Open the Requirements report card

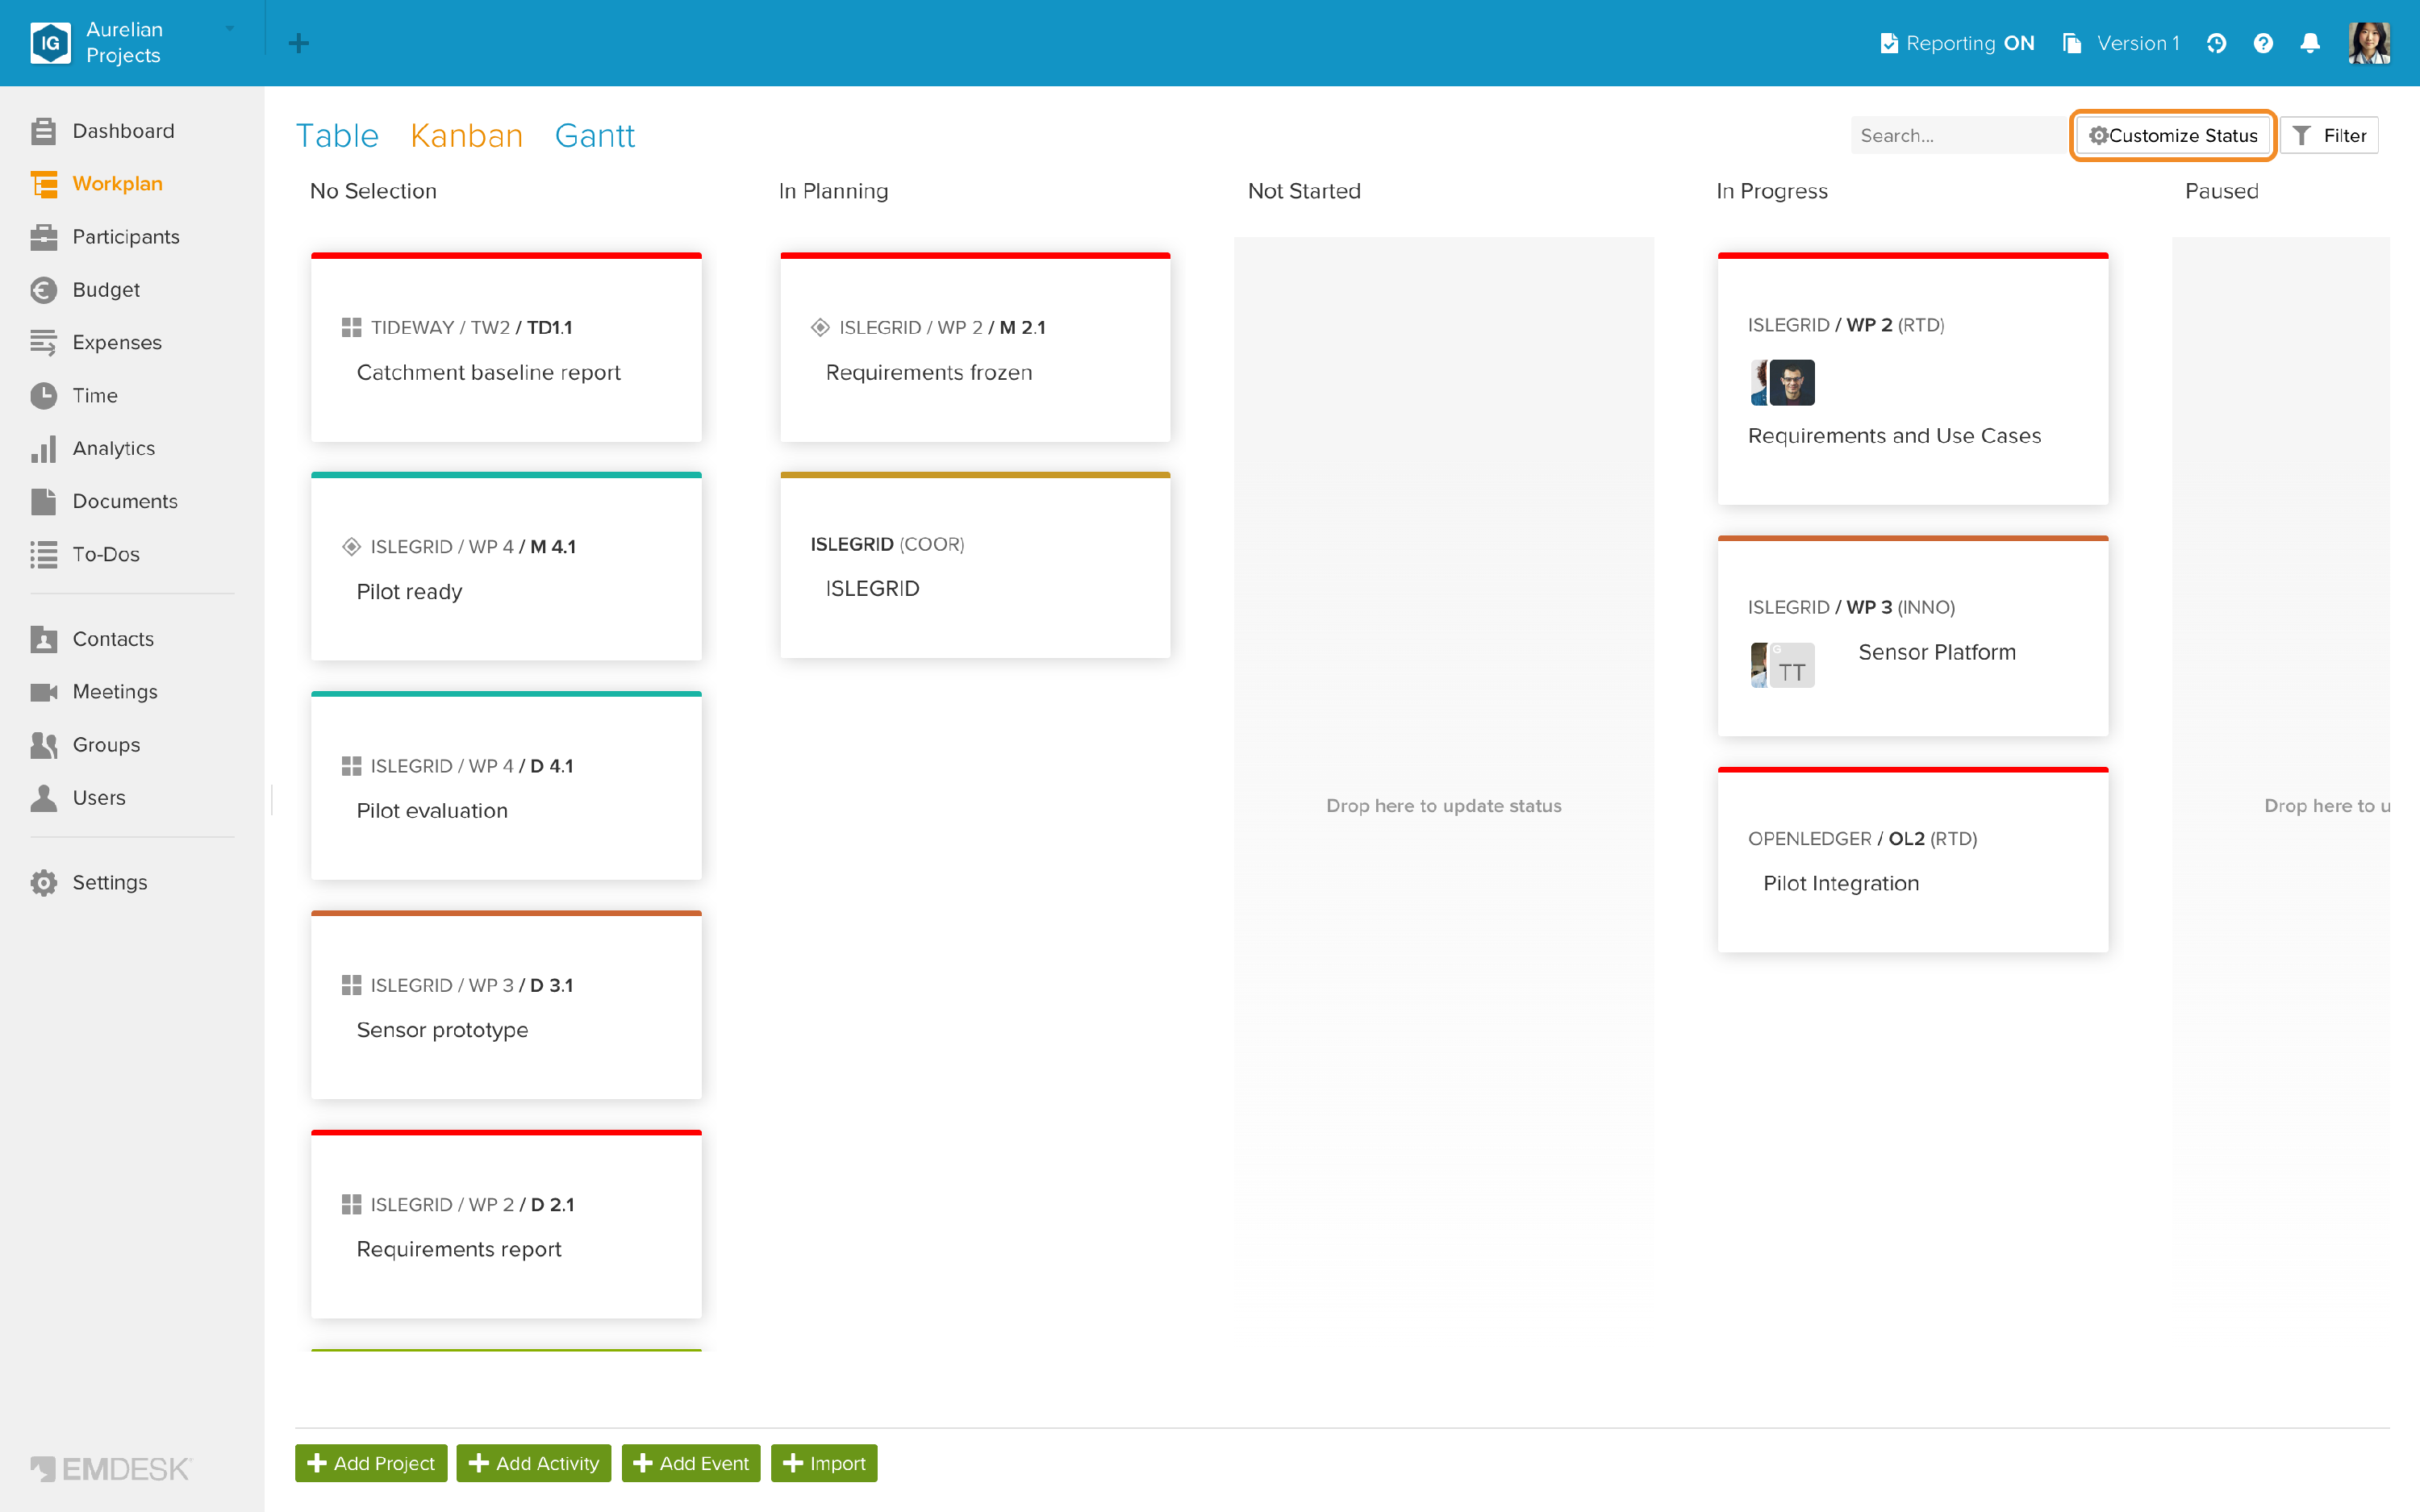click(x=506, y=1225)
